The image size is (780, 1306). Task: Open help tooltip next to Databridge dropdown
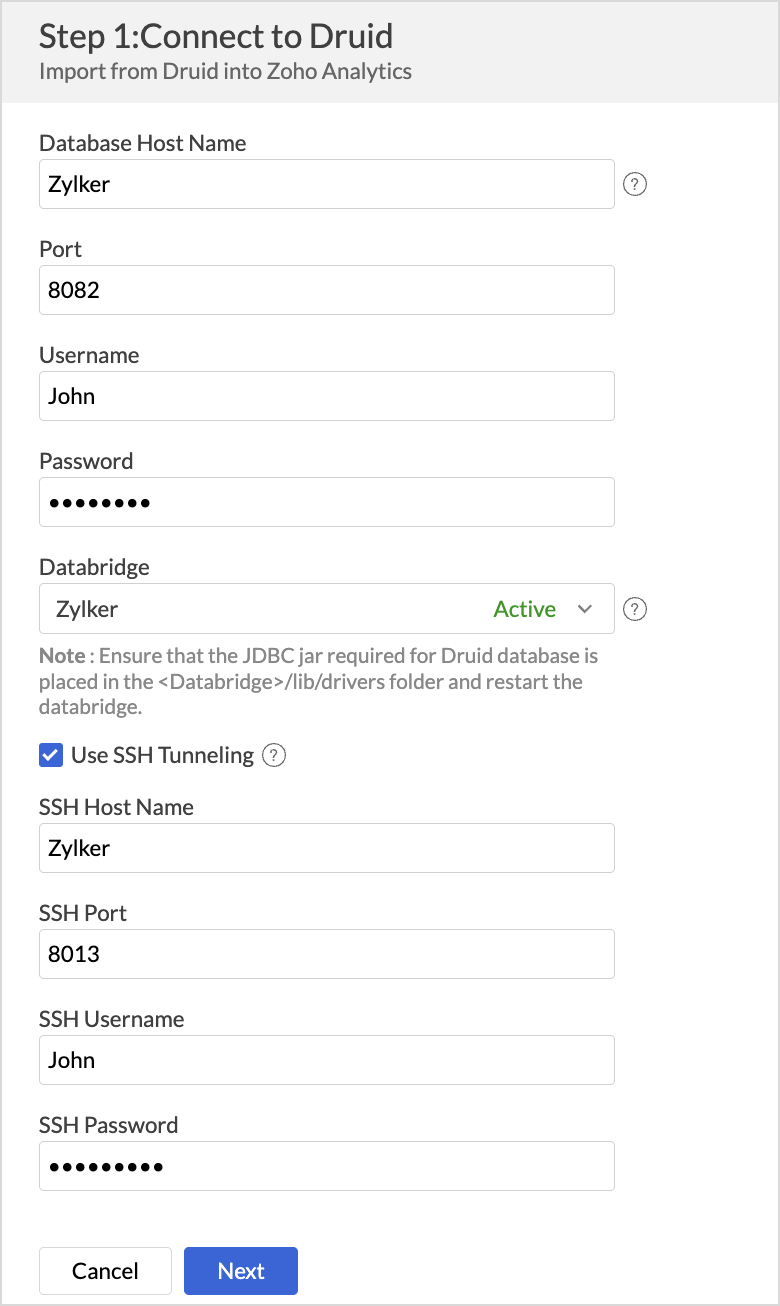[x=635, y=609]
